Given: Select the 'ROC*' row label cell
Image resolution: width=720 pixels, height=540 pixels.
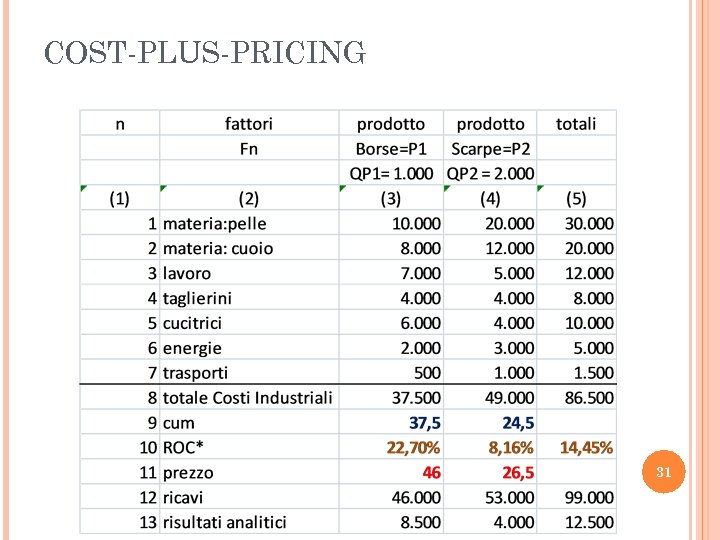Looking at the screenshot, I should click(x=184, y=447).
